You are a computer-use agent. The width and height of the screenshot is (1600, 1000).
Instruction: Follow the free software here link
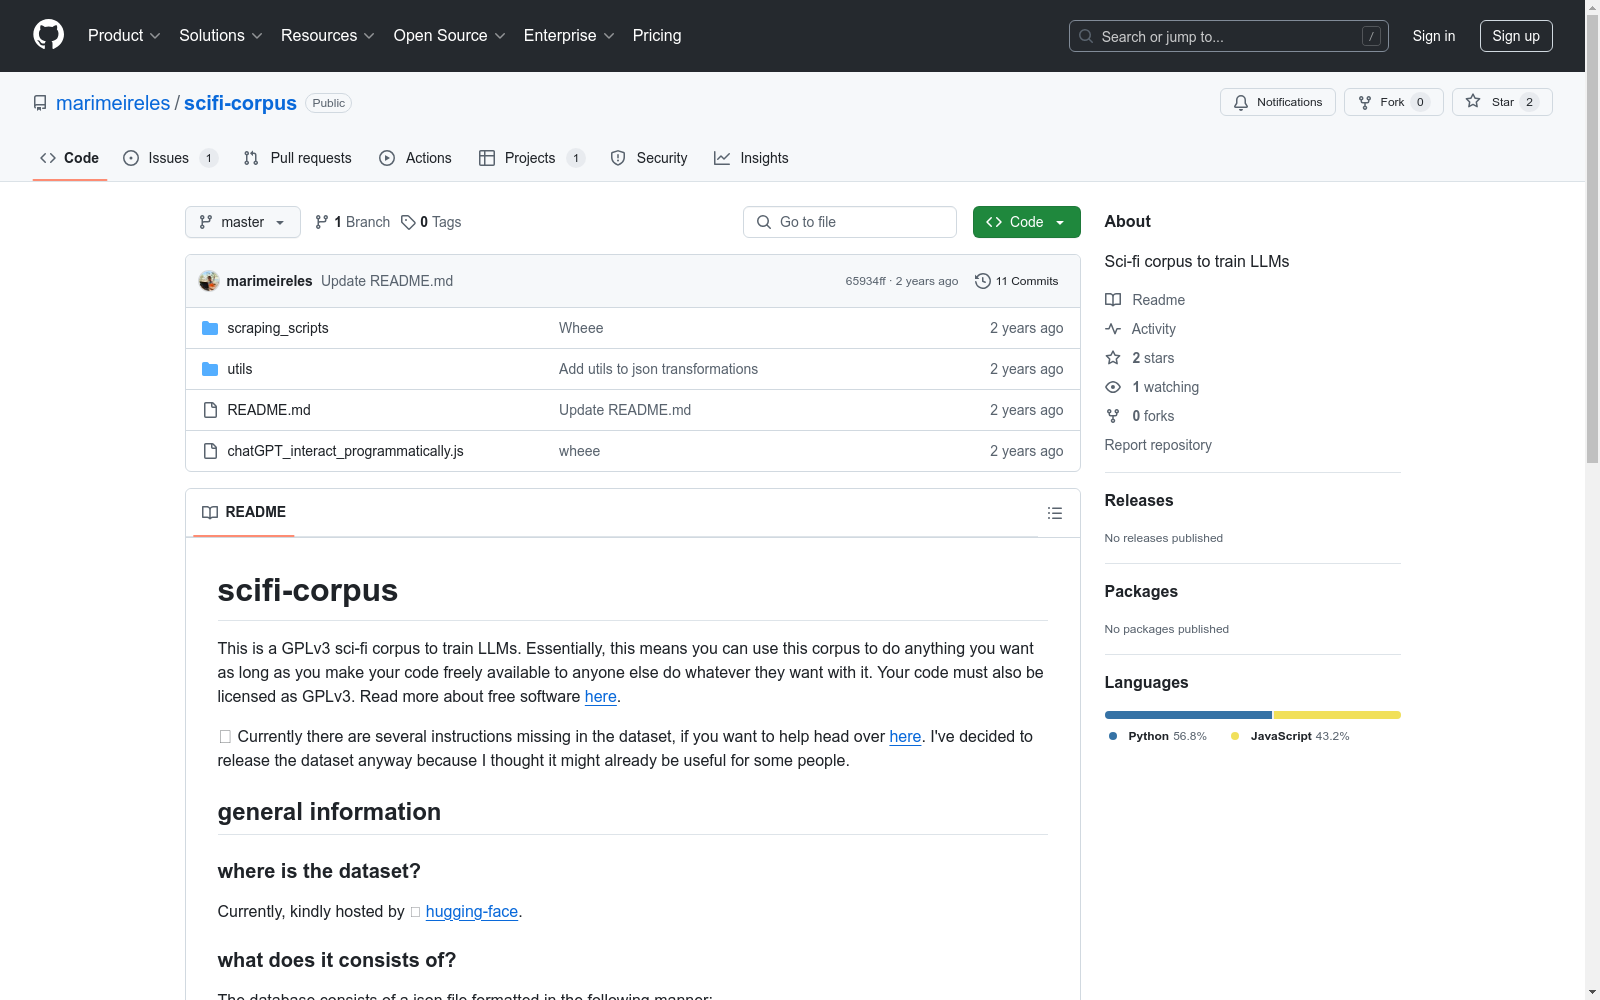tap(600, 696)
